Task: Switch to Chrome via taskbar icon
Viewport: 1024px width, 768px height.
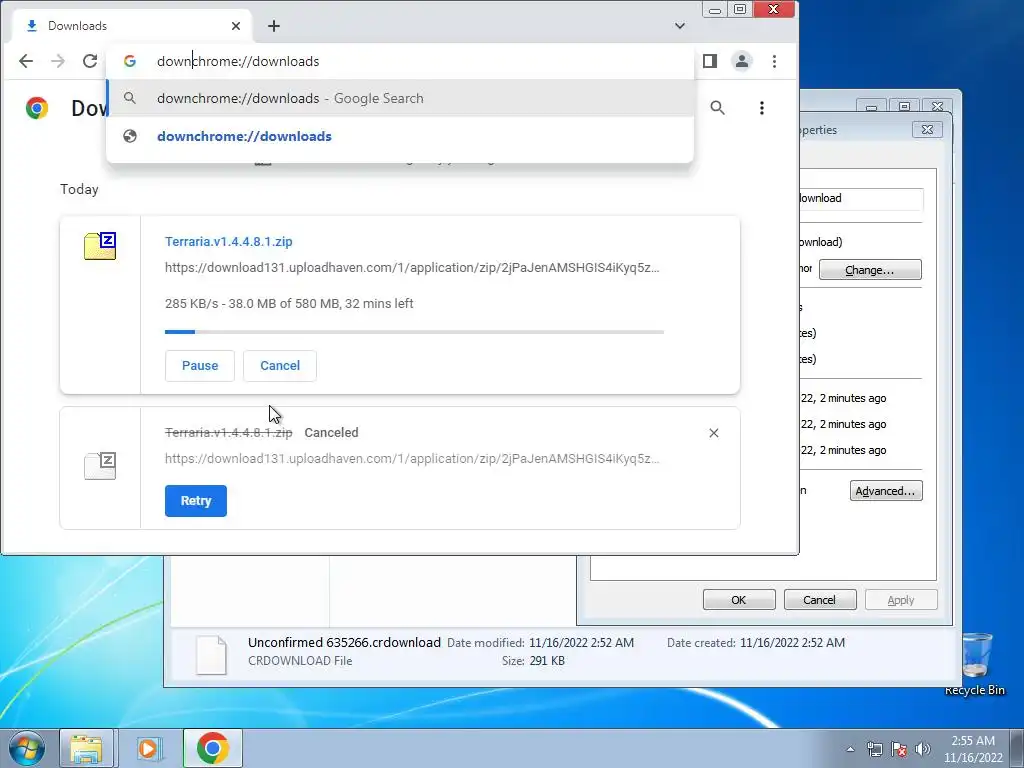Action: pyautogui.click(x=212, y=748)
